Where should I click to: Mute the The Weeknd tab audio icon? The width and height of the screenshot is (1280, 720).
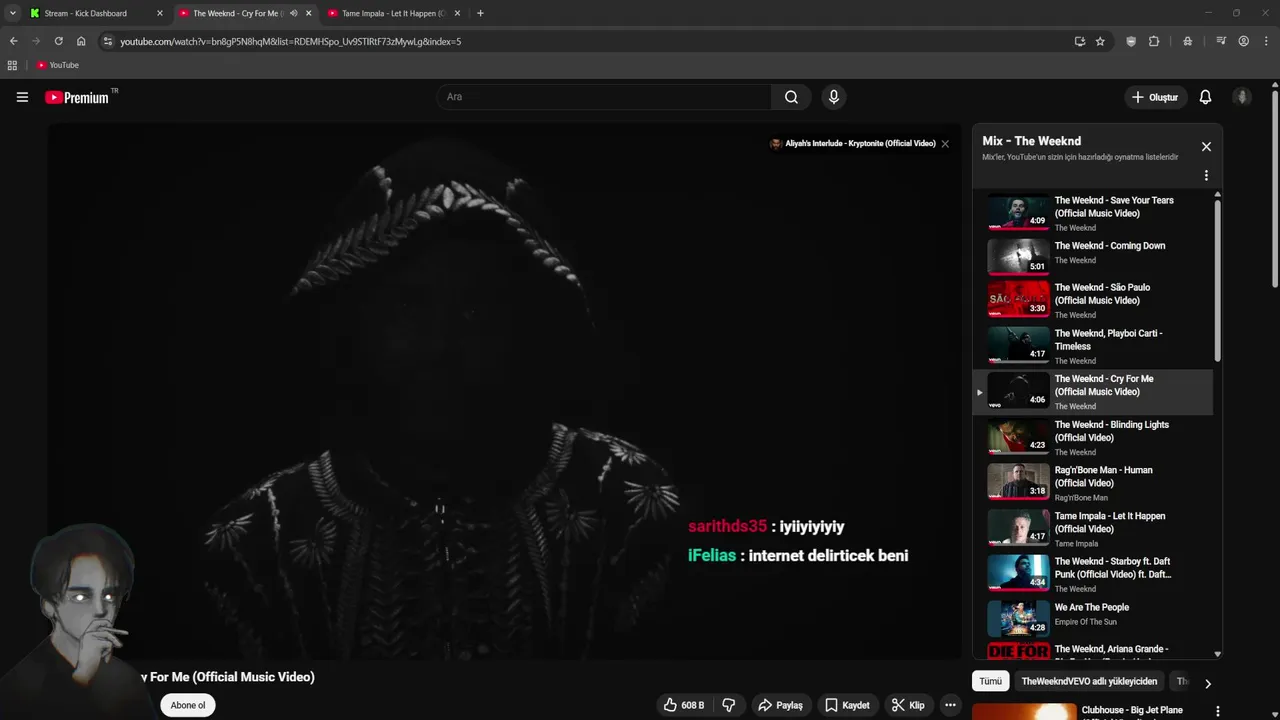pyautogui.click(x=293, y=13)
